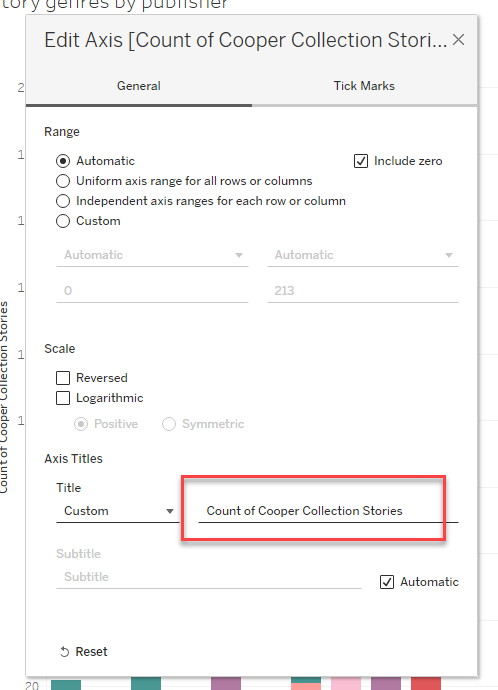Expand the right Automatic range dropdown
Image resolution: width=498 pixels, height=690 pixels.
click(x=363, y=255)
